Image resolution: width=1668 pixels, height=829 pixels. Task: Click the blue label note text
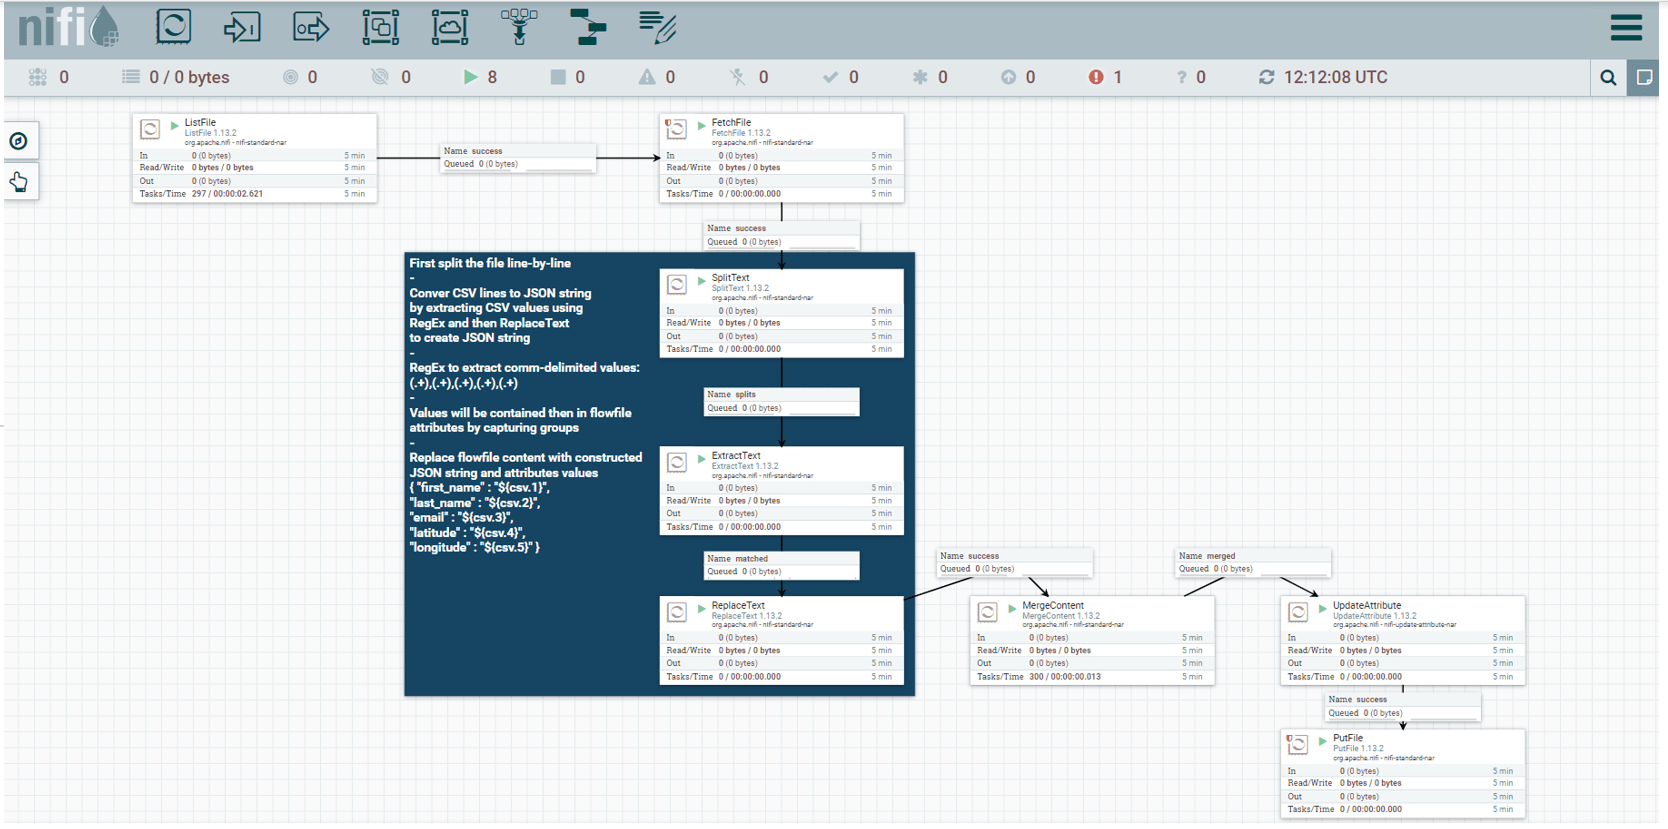coord(526,405)
